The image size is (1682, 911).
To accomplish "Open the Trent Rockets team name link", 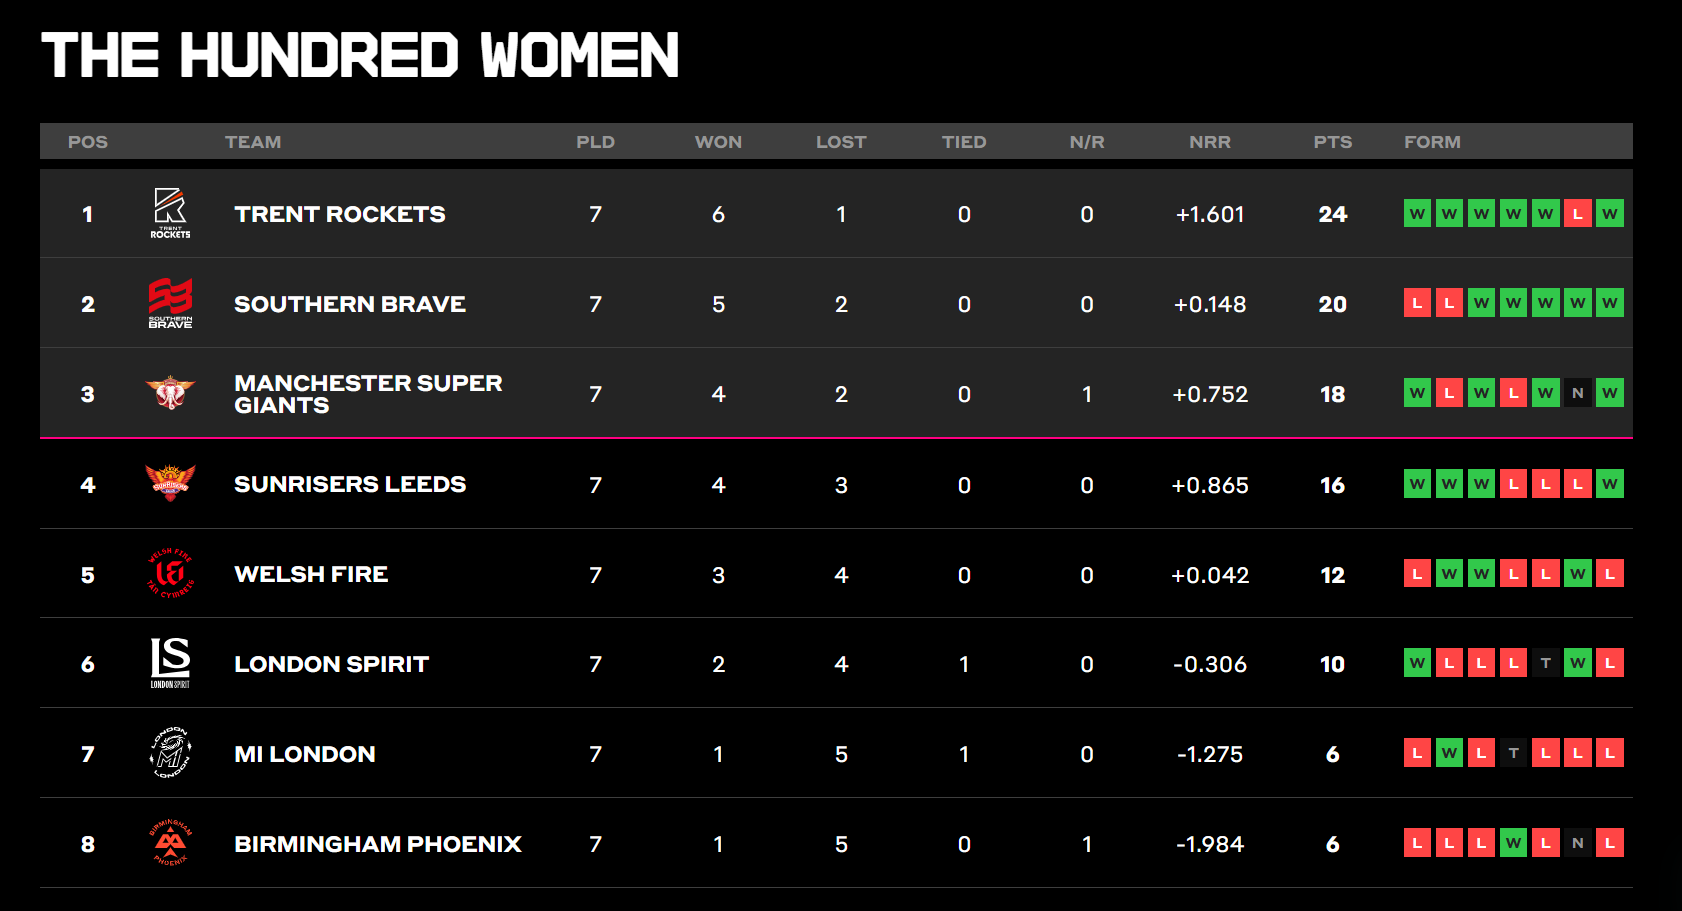I will (340, 214).
